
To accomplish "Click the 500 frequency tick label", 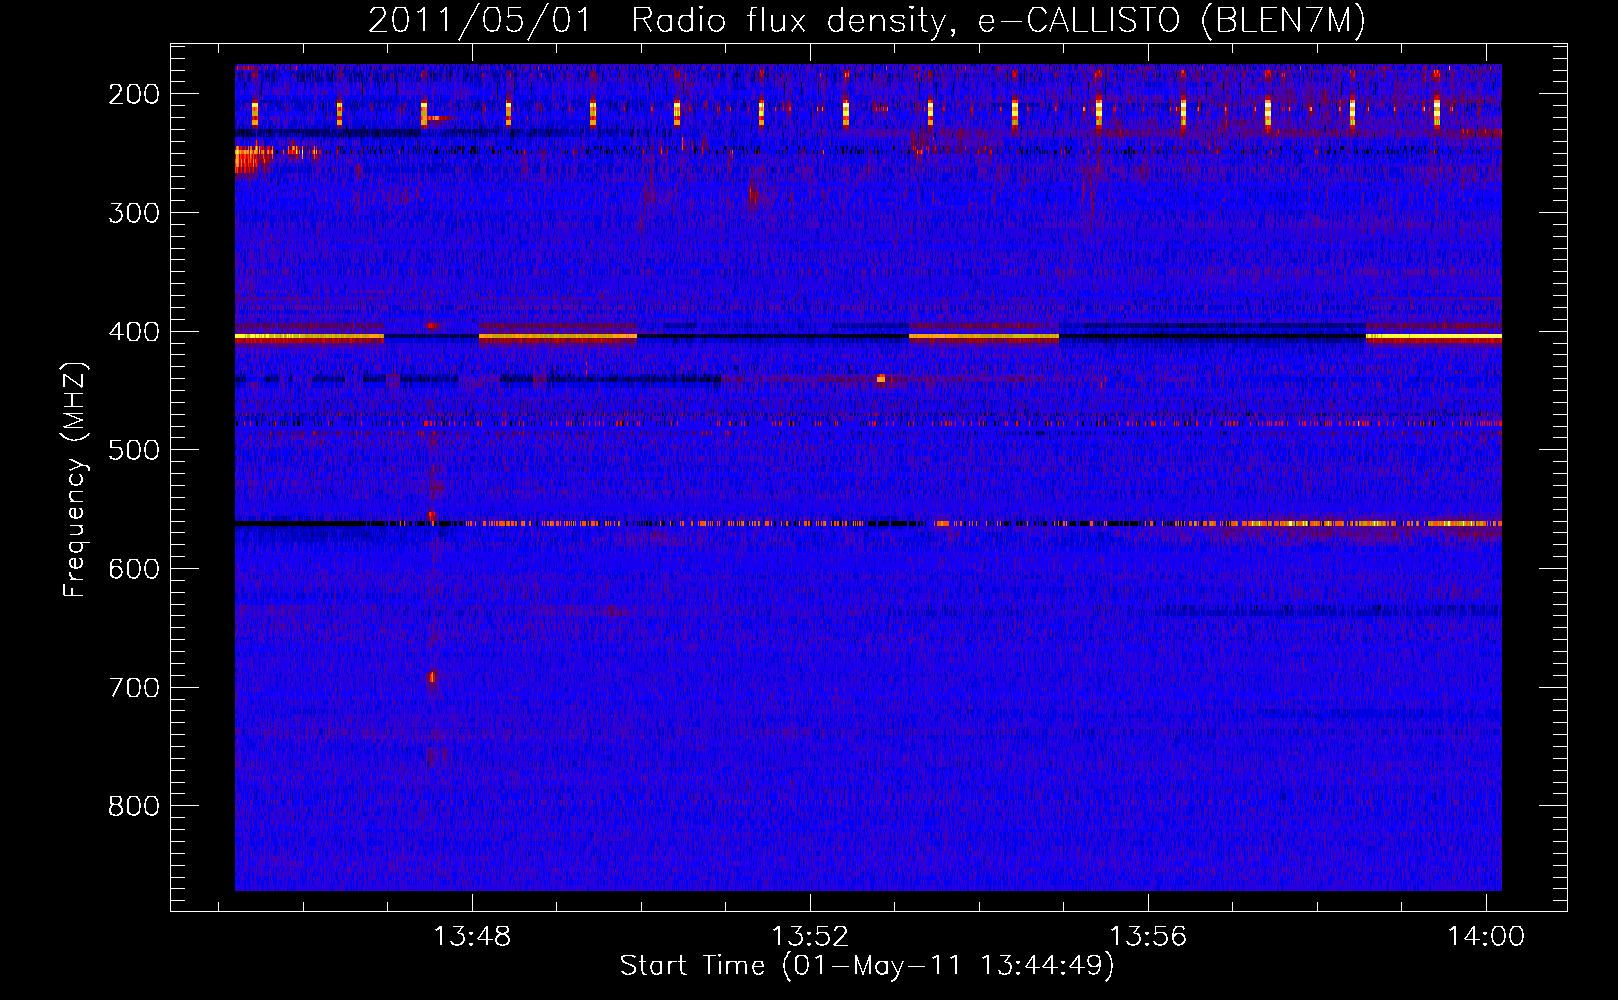I will click(134, 450).
